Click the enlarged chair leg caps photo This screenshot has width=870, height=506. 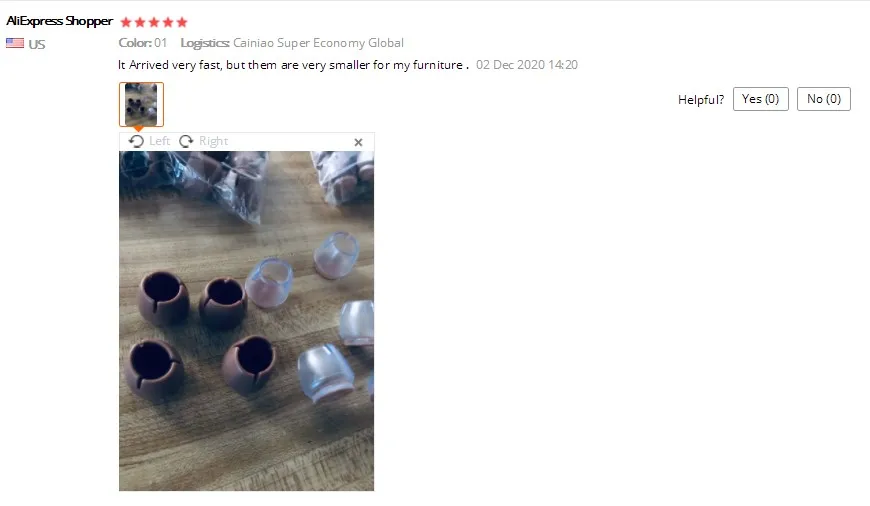coord(246,321)
